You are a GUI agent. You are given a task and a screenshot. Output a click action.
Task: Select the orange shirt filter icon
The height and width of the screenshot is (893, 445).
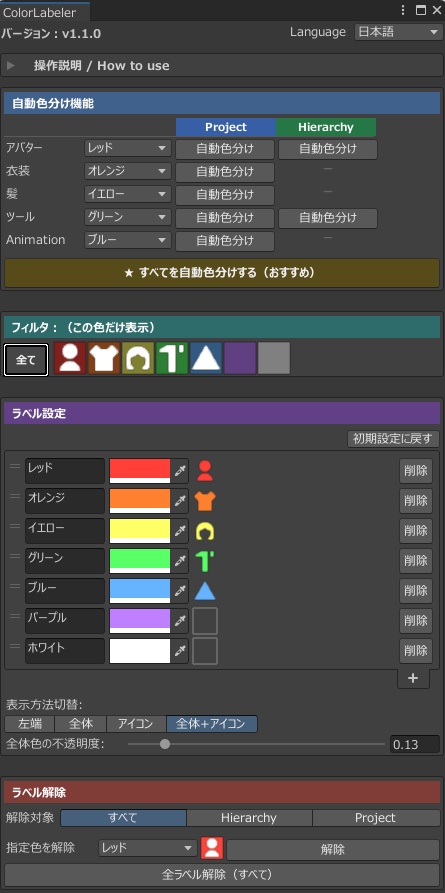[x=104, y=358]
